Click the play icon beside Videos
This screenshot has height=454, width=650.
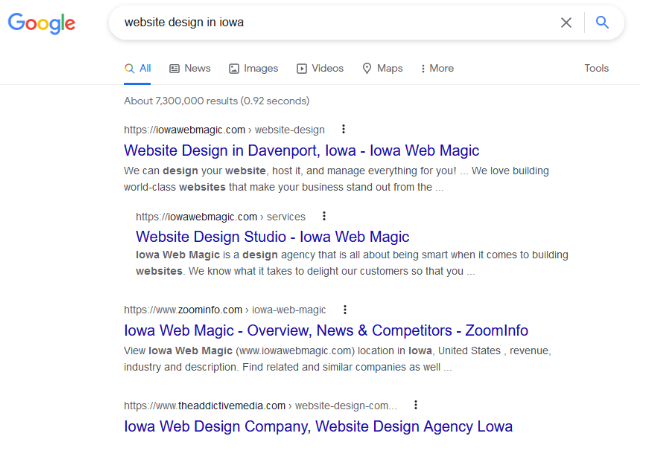(301, 69)
